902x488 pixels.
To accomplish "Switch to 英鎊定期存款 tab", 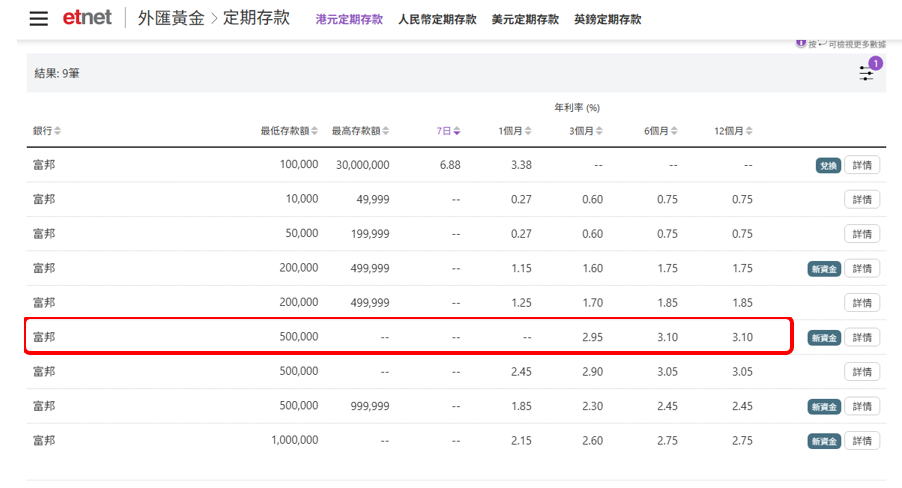I will pyautogui.click(x=607, y=20).
